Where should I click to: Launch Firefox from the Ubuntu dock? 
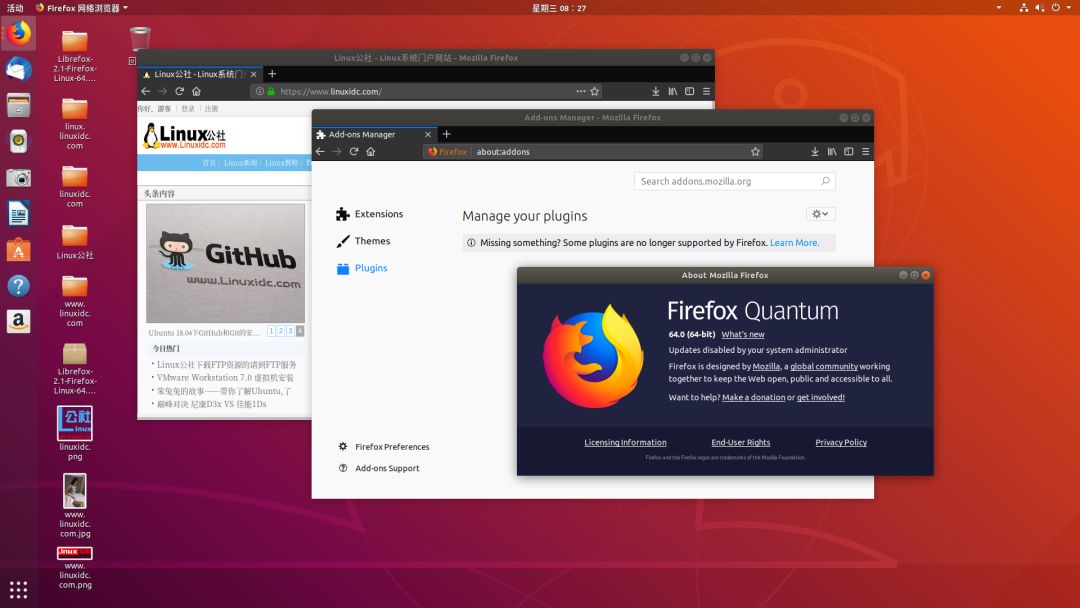click(x=19, y=33)
